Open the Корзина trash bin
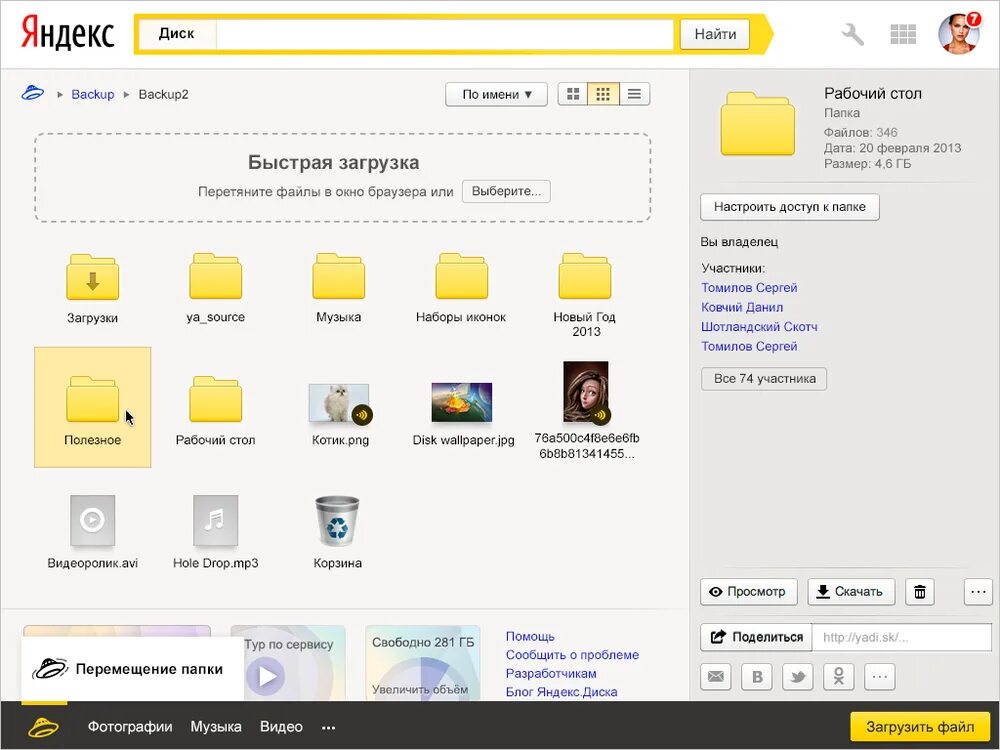Screen dimensions: 1000x750 pyautogui.click(x=337, y=521)
